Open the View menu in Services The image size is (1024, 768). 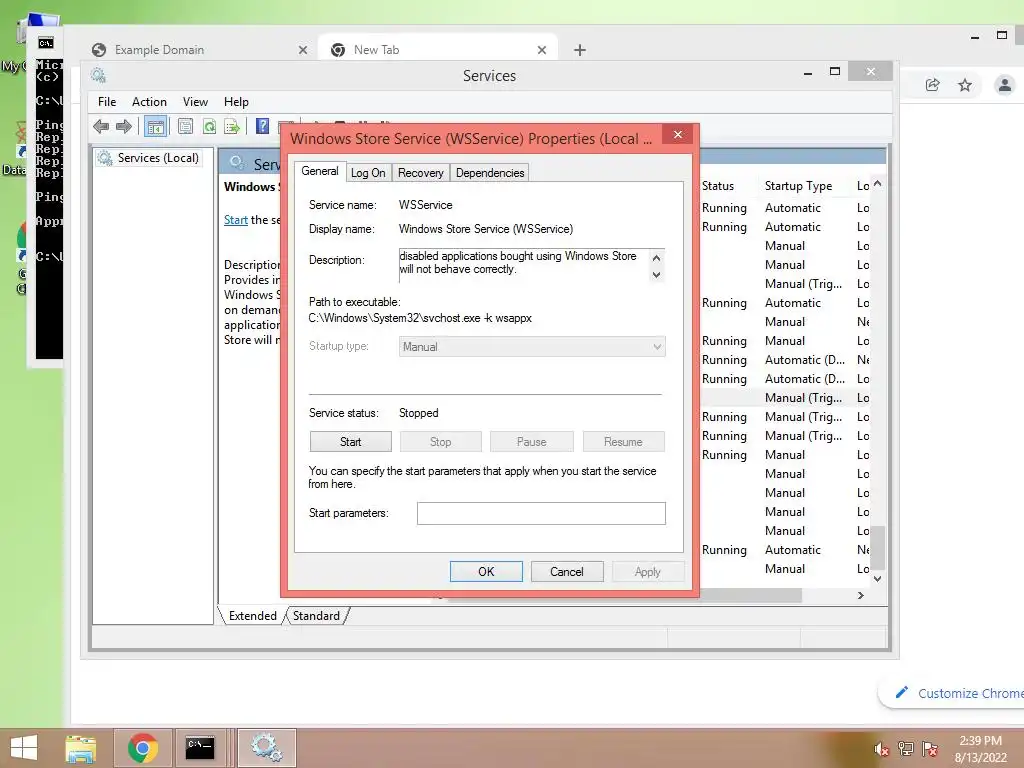195,102
